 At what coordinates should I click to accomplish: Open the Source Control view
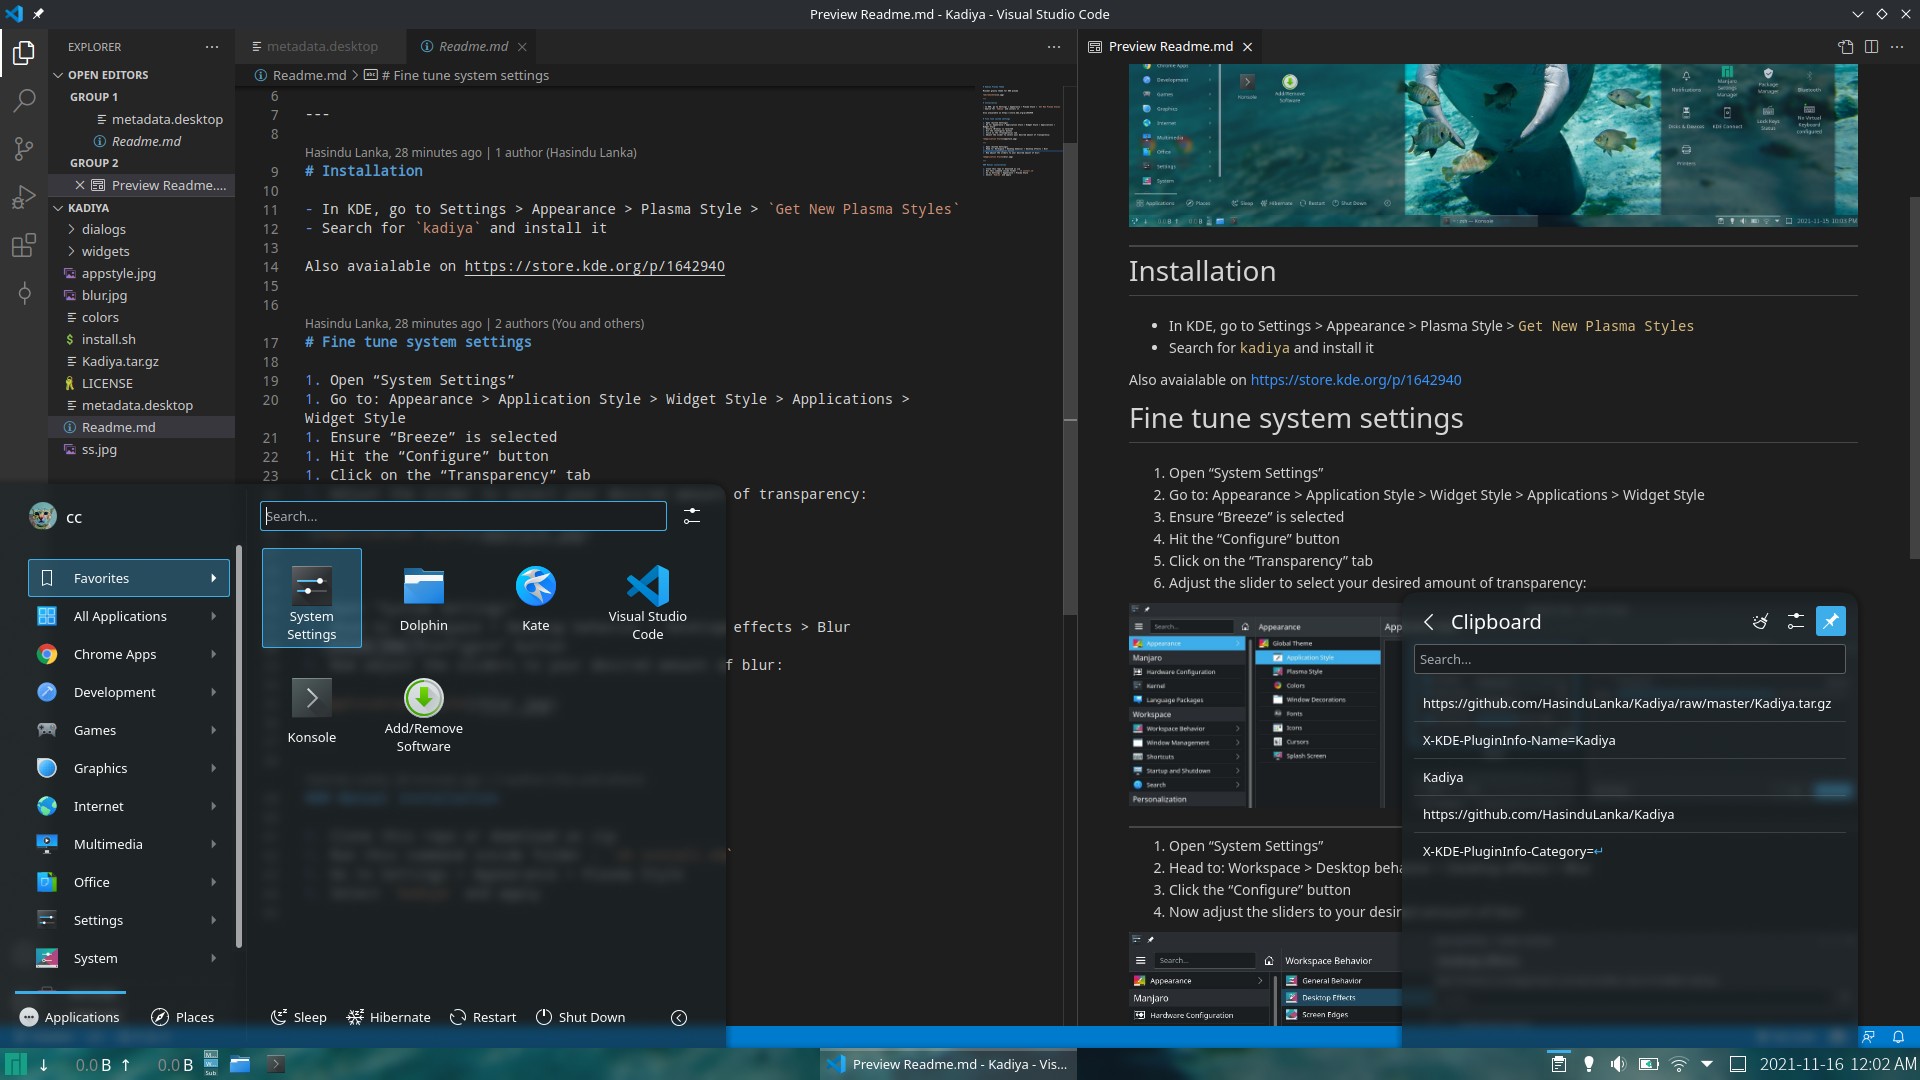click(x=24, y=149)
